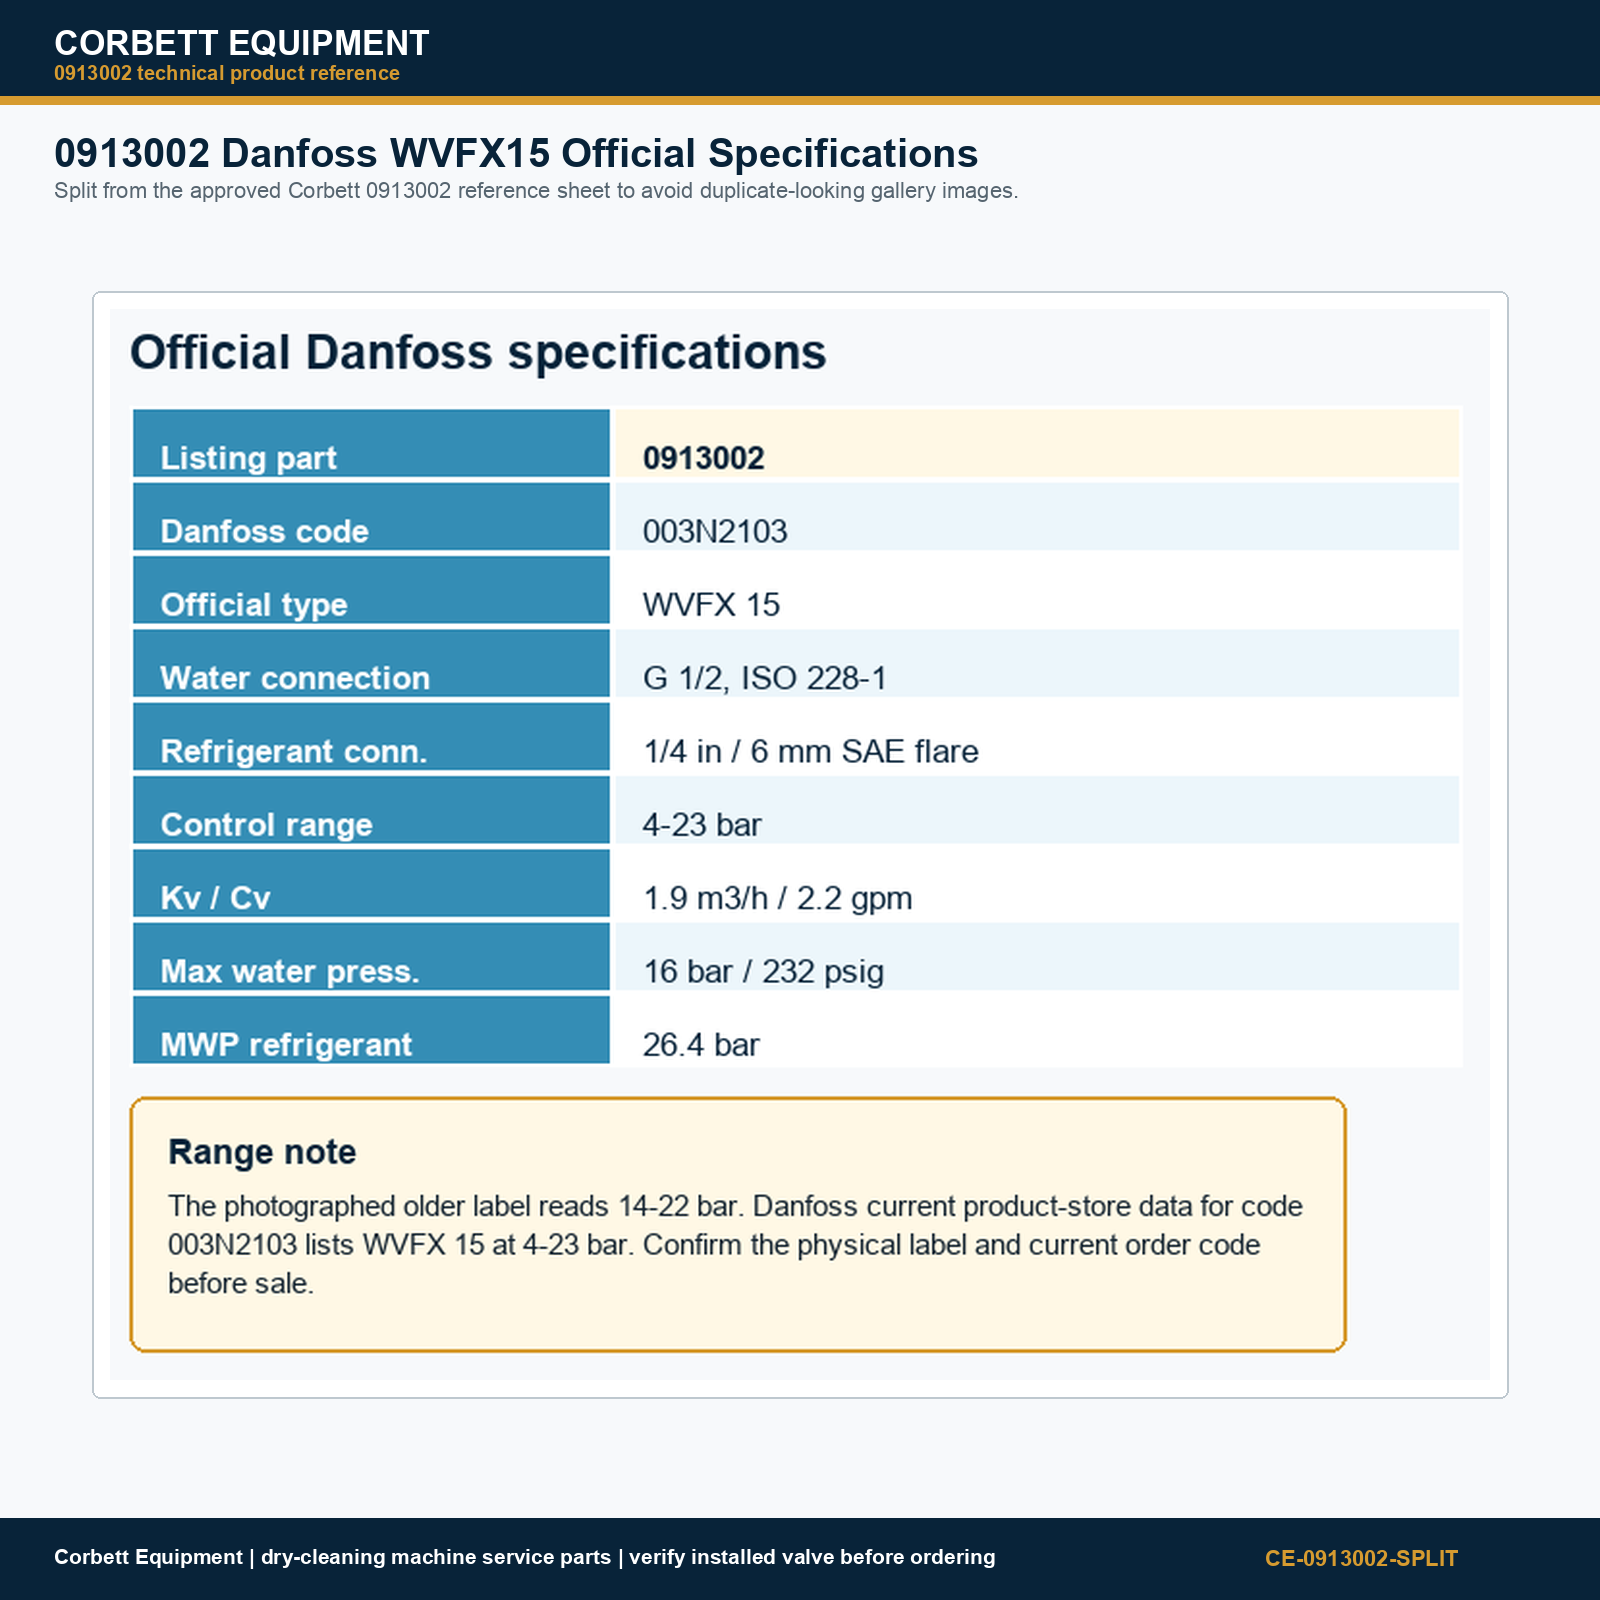Click the value '26.4 bar'

[701, 1045]
